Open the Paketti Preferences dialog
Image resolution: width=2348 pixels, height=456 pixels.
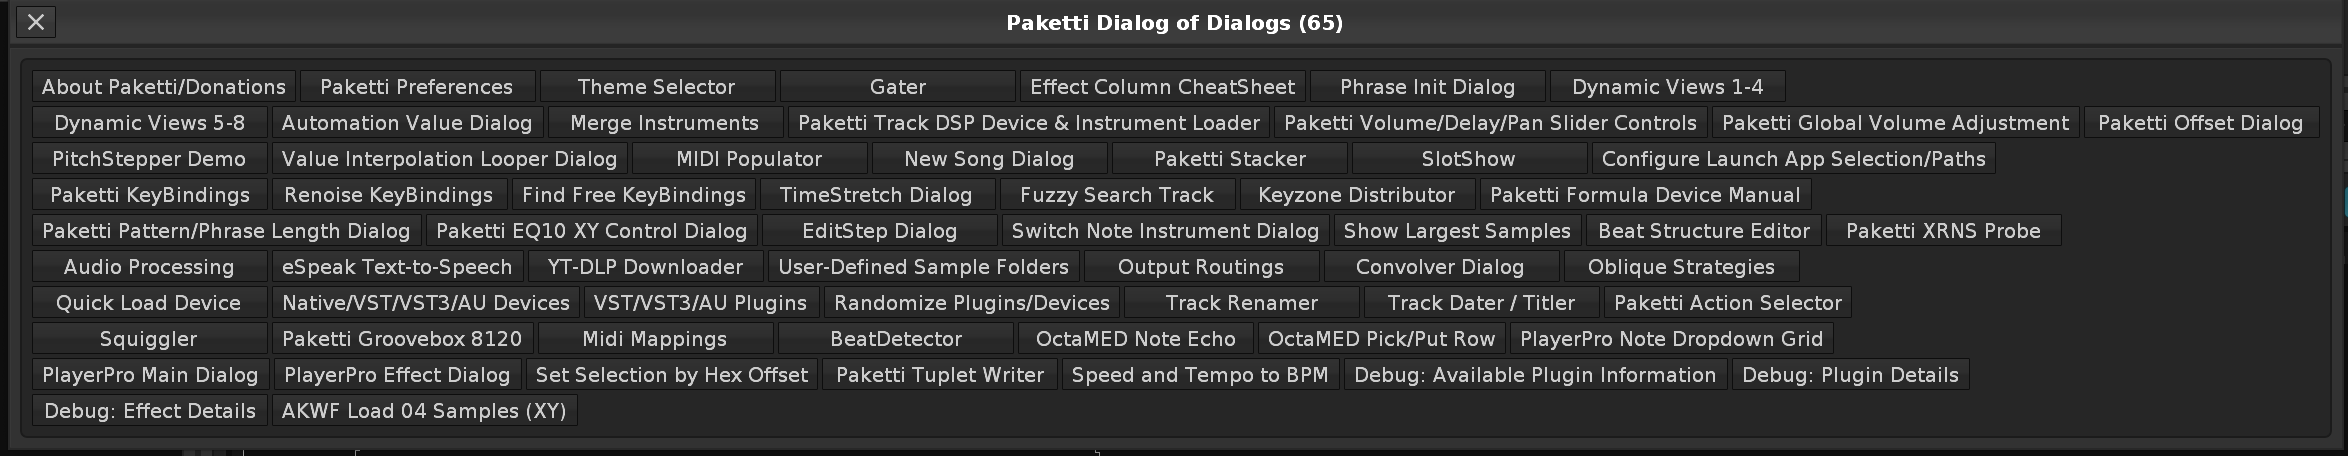point(416,87)
